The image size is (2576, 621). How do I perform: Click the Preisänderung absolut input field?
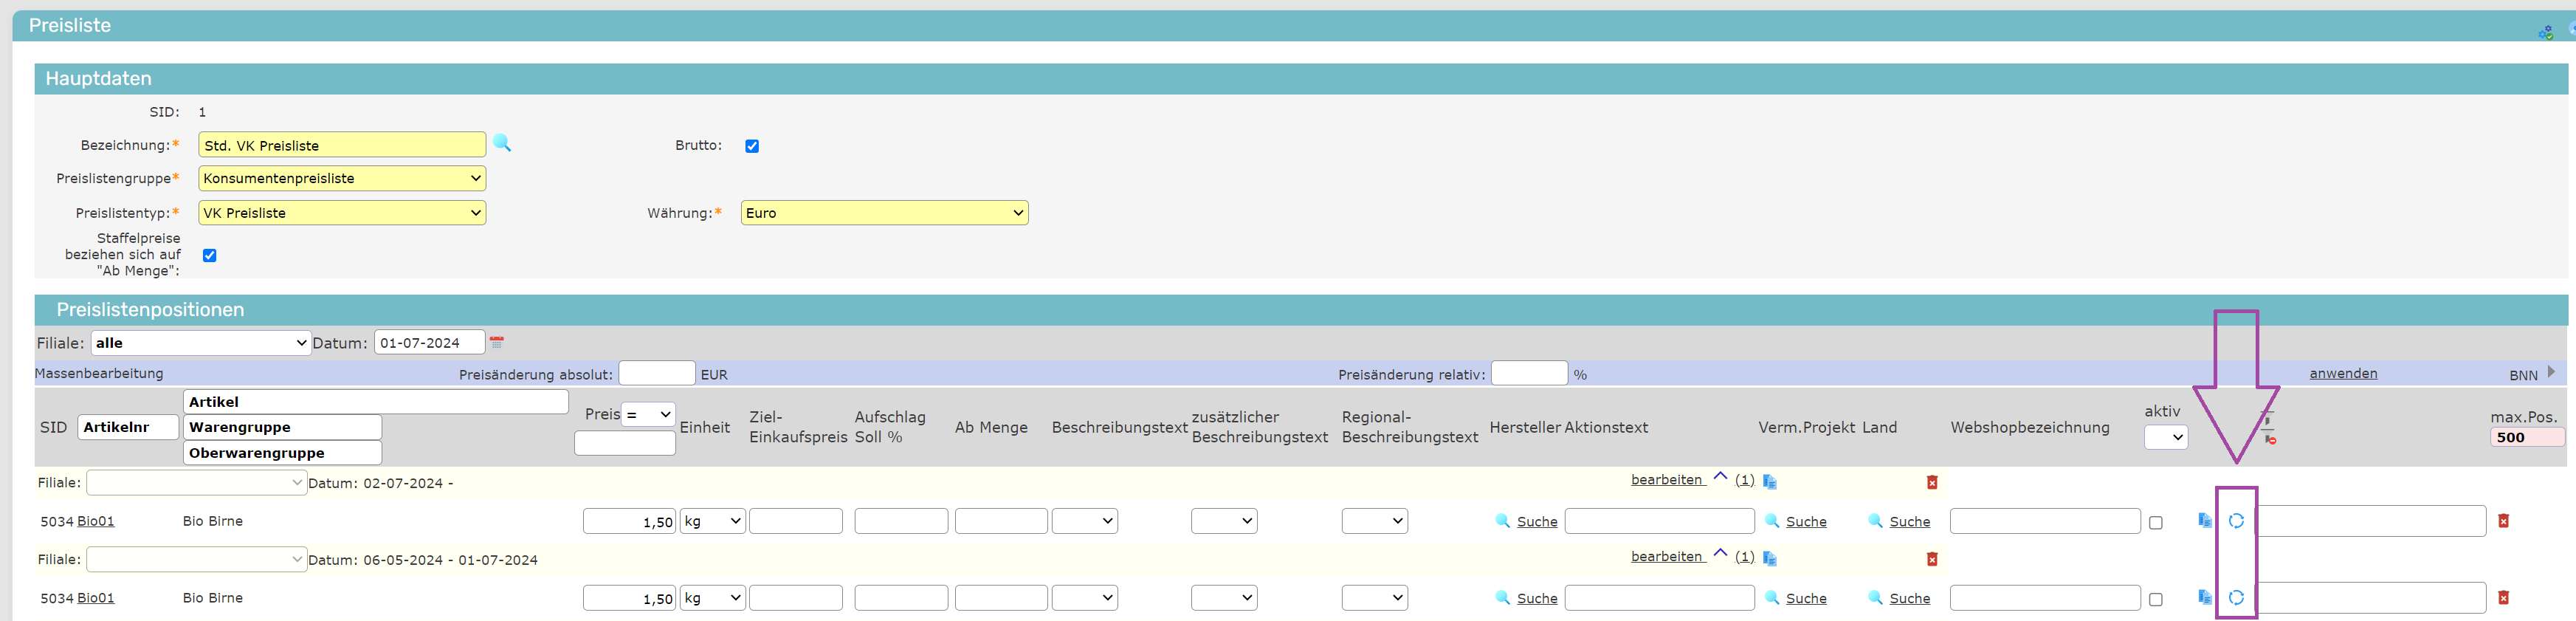[x=656, y=374]
